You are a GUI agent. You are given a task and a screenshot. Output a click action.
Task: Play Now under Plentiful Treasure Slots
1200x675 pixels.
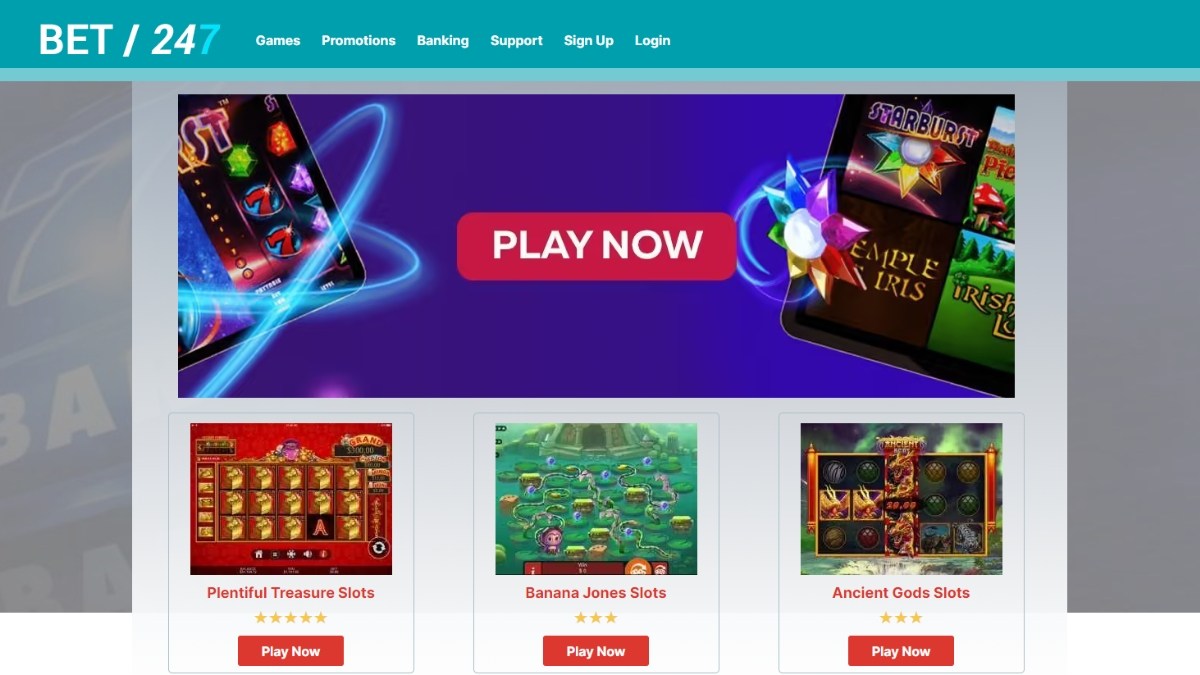point(291,651)
